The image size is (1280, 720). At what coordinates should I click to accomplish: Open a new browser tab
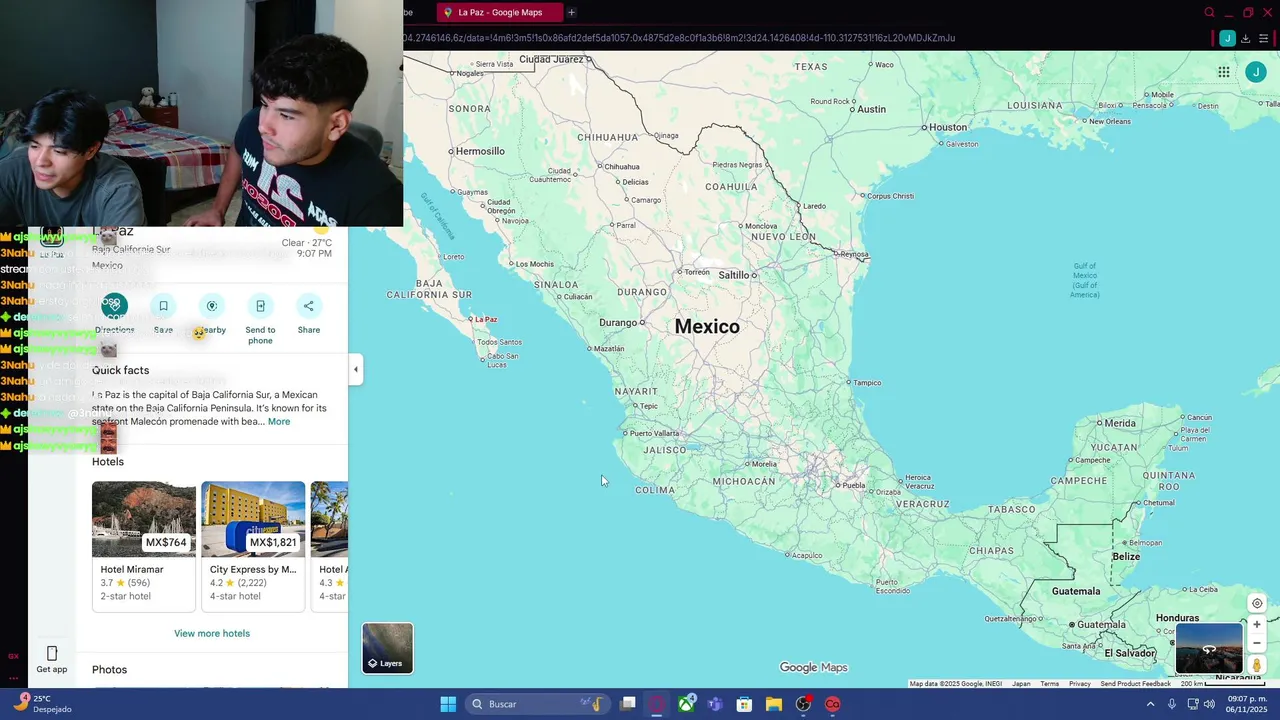(571, 12)
